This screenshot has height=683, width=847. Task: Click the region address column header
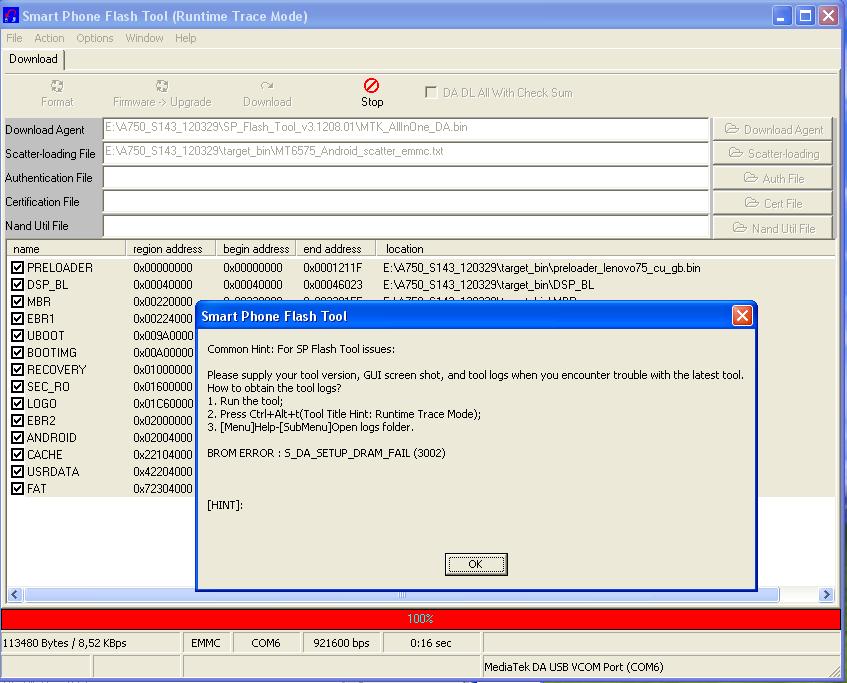pyautogui.click(x=171, y=249)
